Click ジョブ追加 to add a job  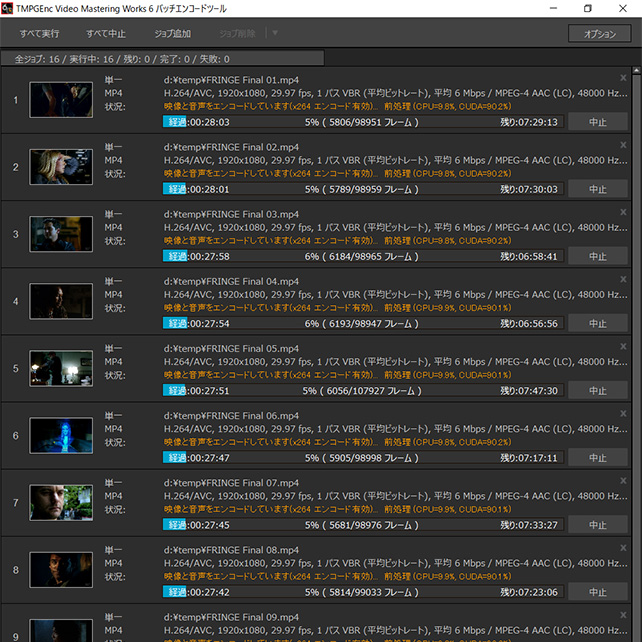pos(172,34)
